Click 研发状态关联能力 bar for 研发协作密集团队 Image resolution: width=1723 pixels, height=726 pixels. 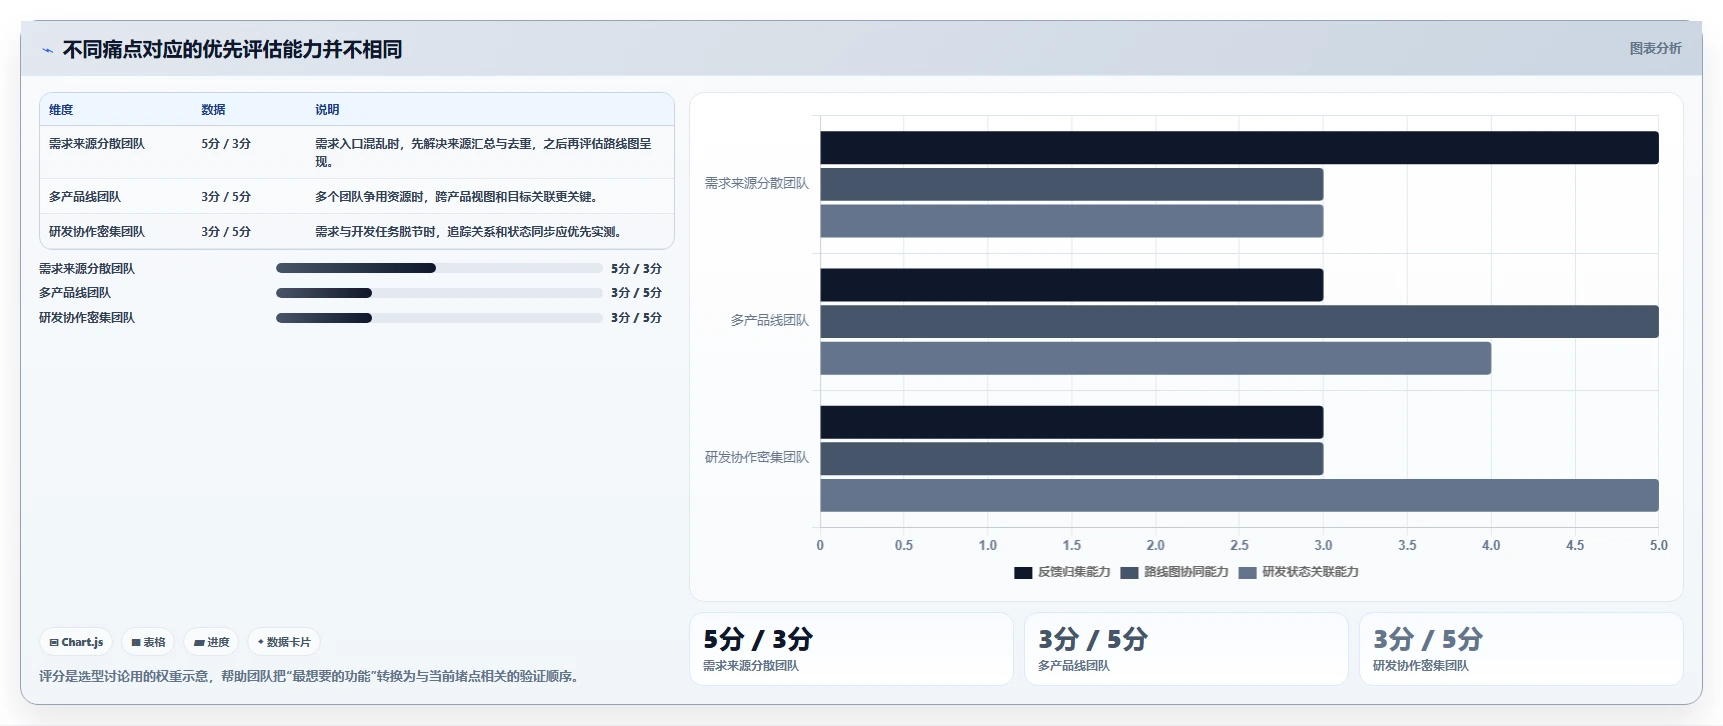(x=1239, y=496)
